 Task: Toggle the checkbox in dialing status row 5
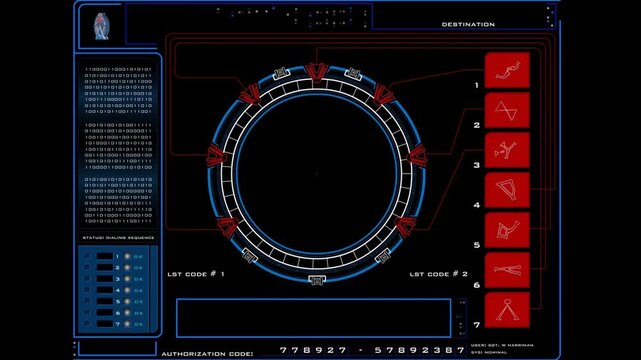87,301
